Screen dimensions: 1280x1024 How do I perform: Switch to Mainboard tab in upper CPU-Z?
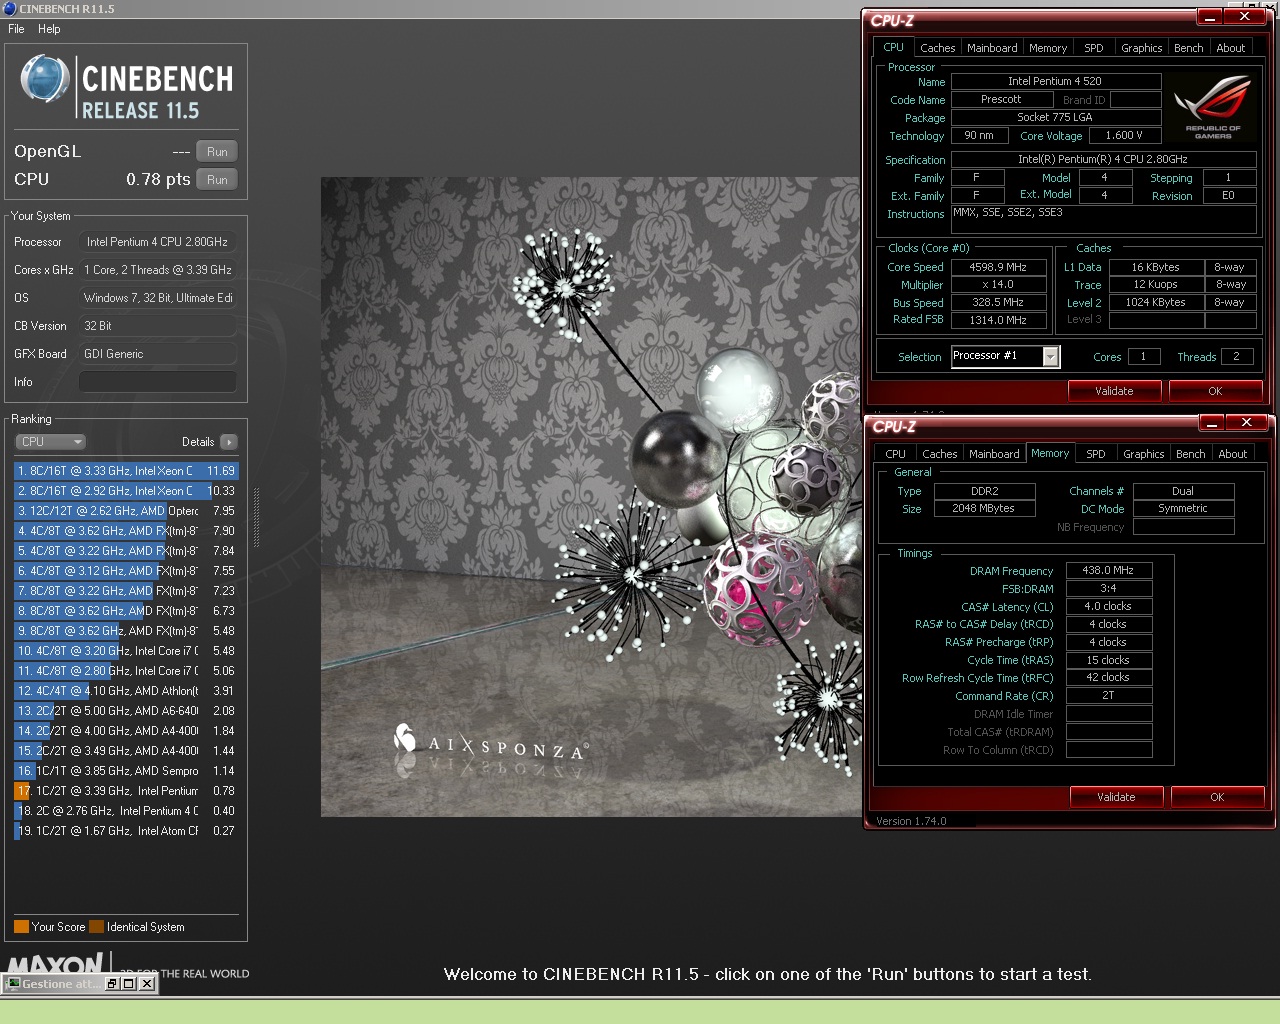992,48
